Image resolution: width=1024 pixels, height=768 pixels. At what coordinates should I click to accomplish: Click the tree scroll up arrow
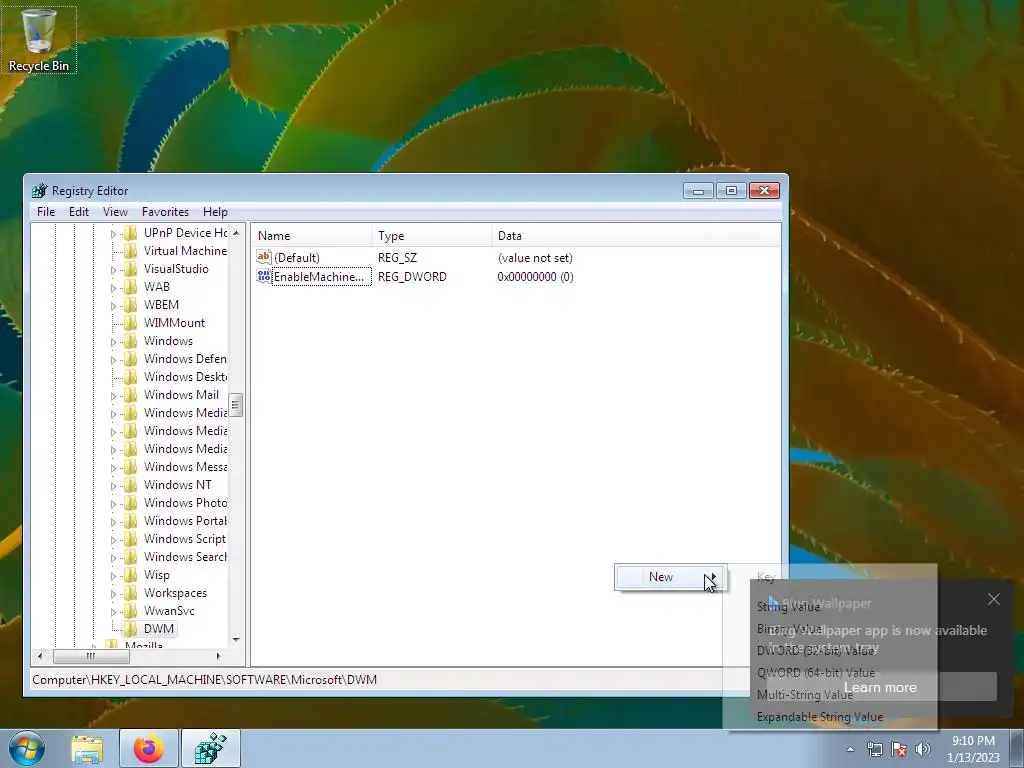[x=236, y=232]
